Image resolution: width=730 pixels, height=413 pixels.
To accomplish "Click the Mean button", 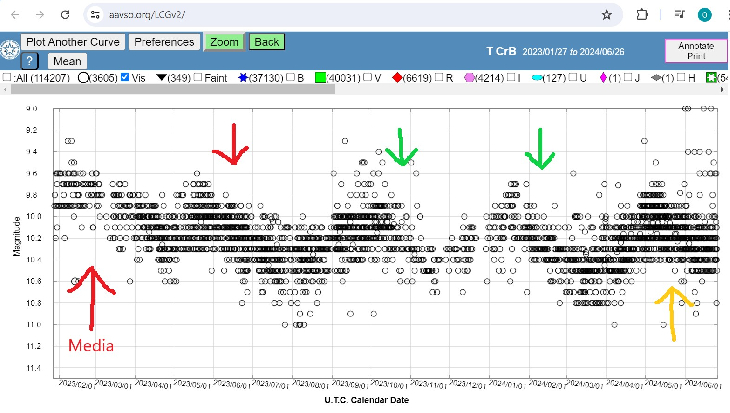I will pos(66,61).
